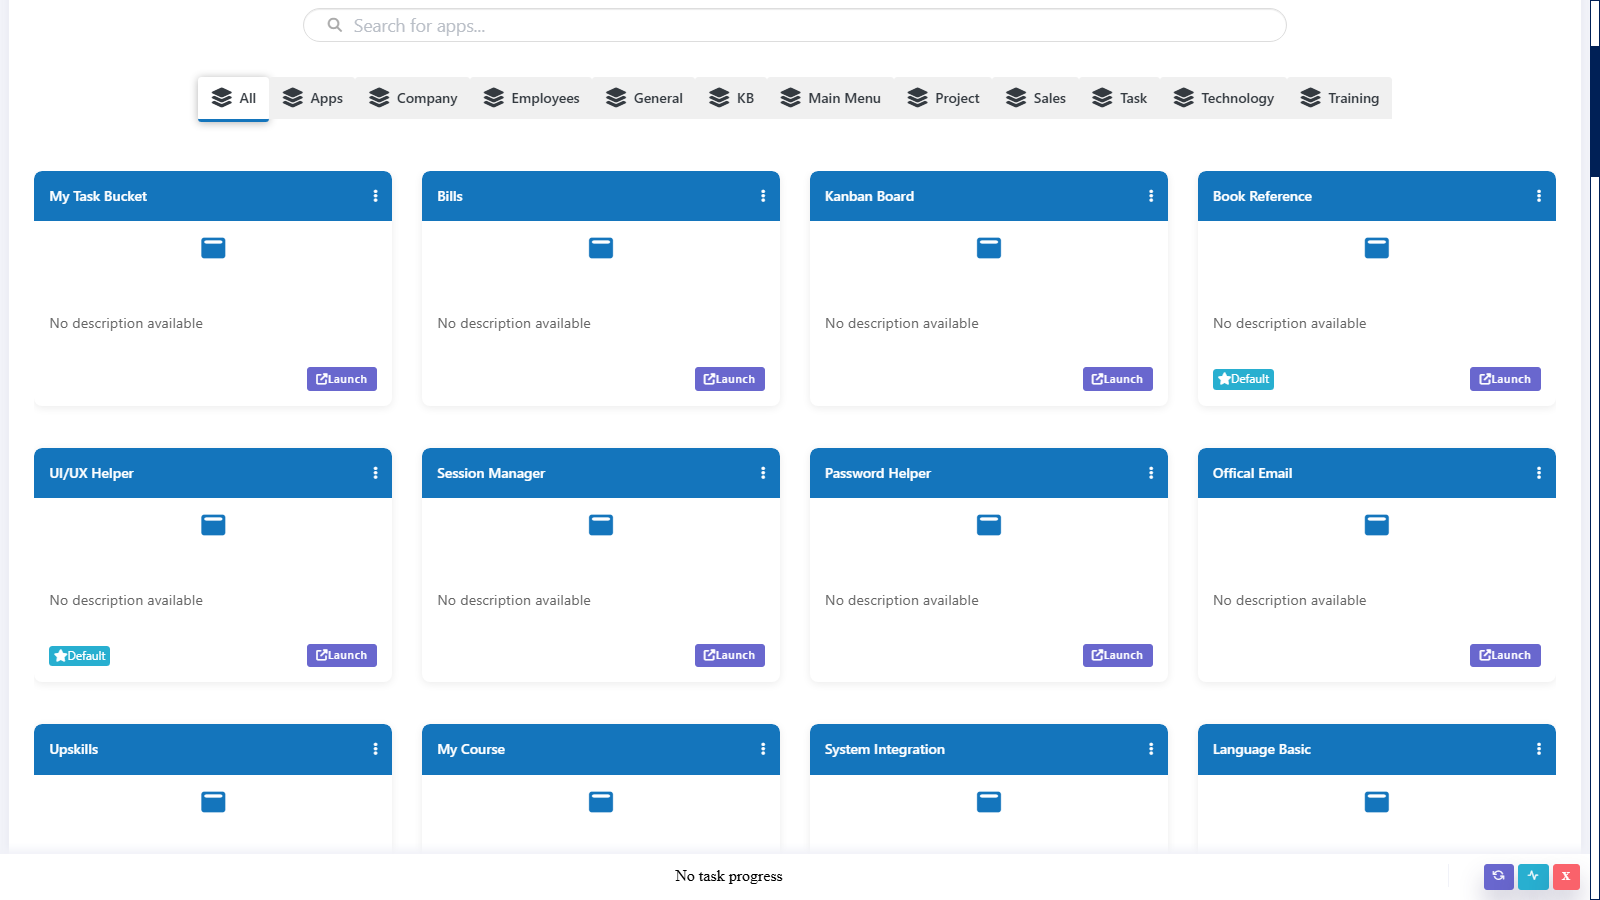Open Language Basic options menu
Screen dimensions: 1600x900
pyautogui.click(x=1539, y=749)
